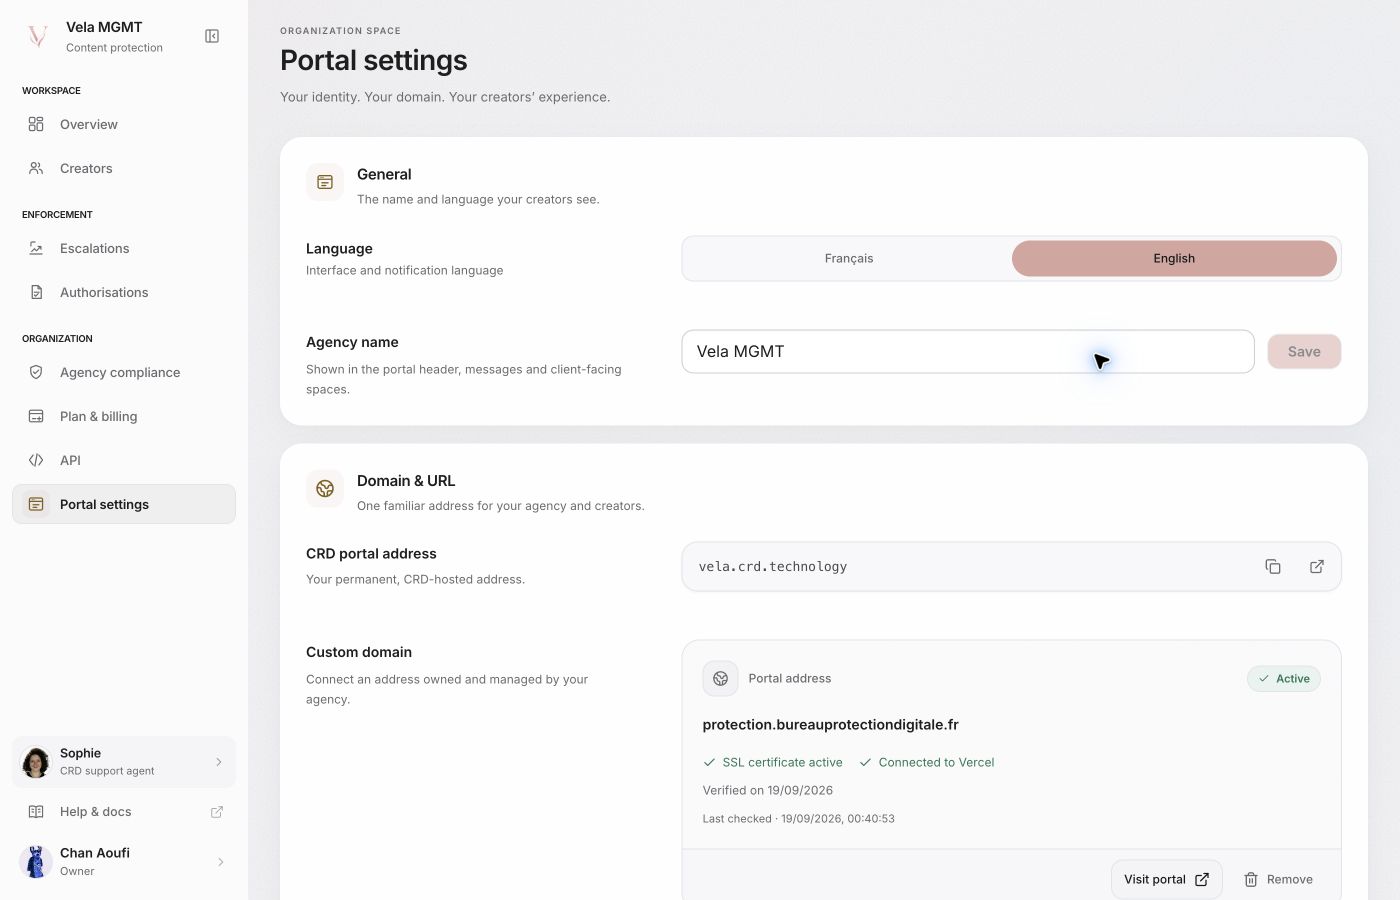
Task: Click the General section card icon
Action: (325, 182)
